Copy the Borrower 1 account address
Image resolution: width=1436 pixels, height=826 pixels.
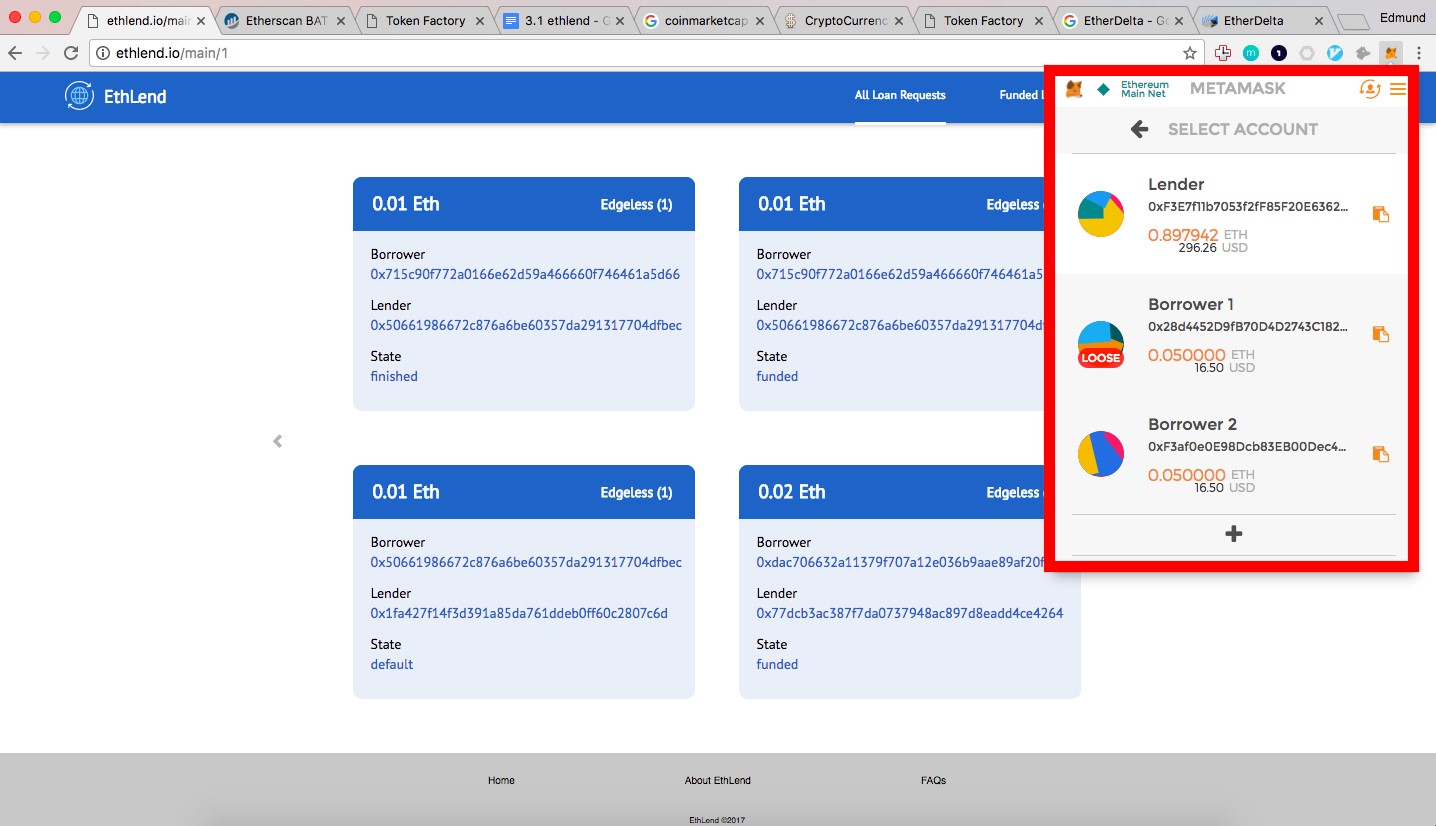coord(1381,334)
